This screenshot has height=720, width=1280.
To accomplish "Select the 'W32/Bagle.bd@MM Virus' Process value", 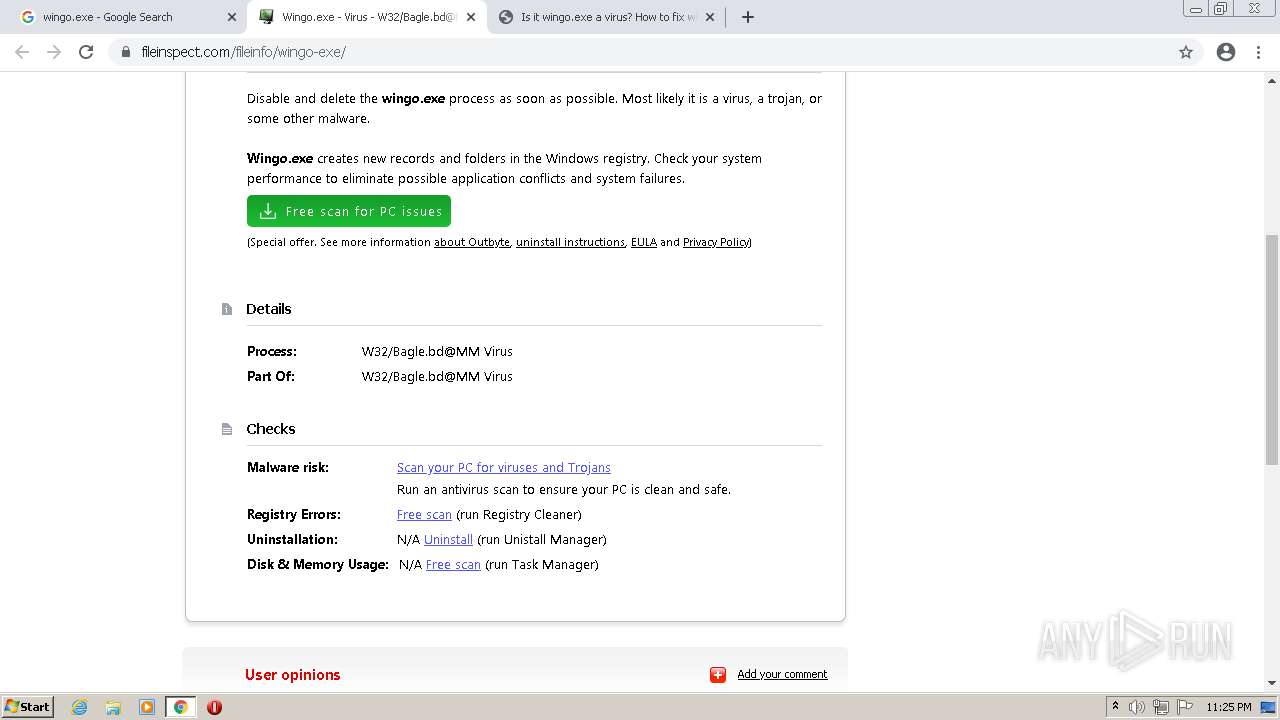I will click(x=437, y=351).
